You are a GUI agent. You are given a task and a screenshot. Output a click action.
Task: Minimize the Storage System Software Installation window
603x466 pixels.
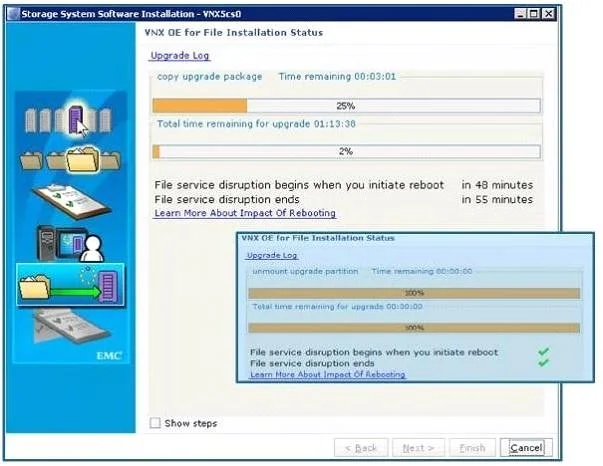520,14
